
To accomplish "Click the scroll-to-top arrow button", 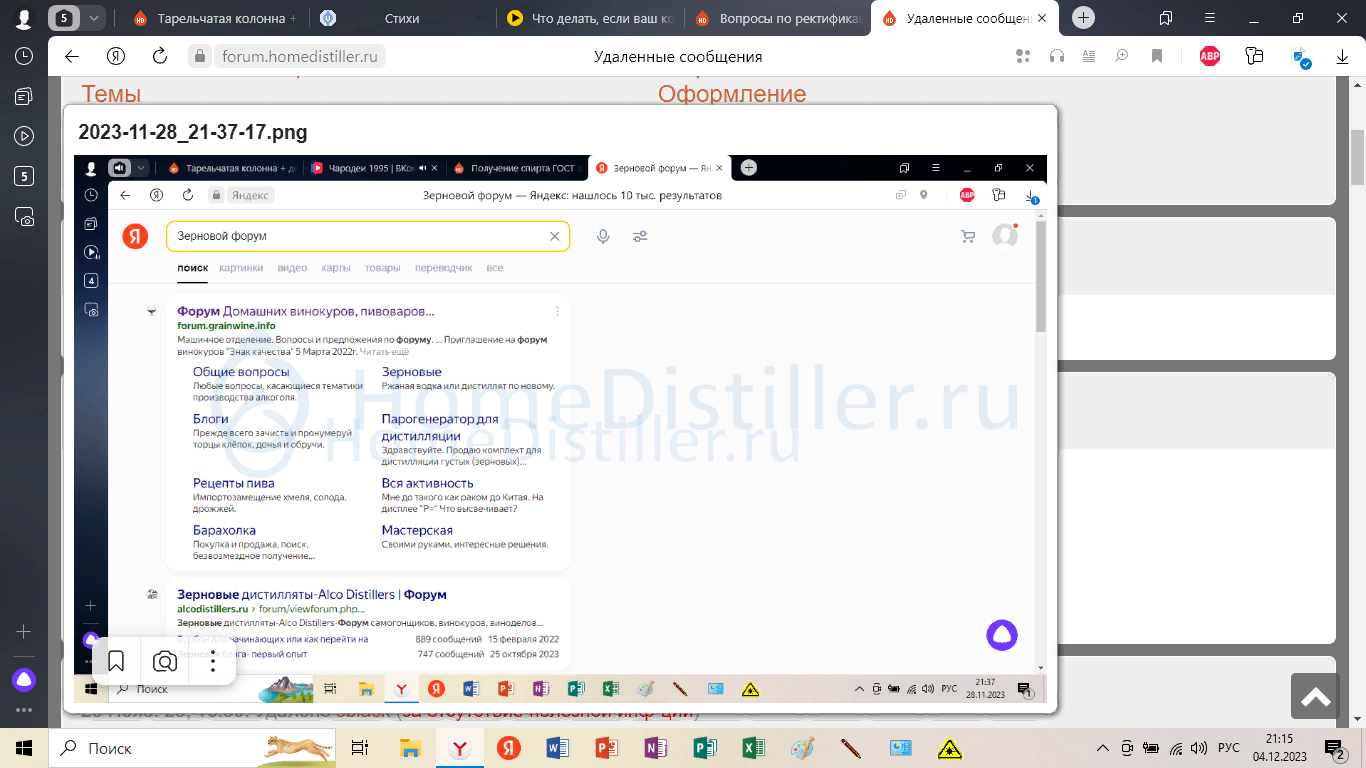I will pos(1315,696).
